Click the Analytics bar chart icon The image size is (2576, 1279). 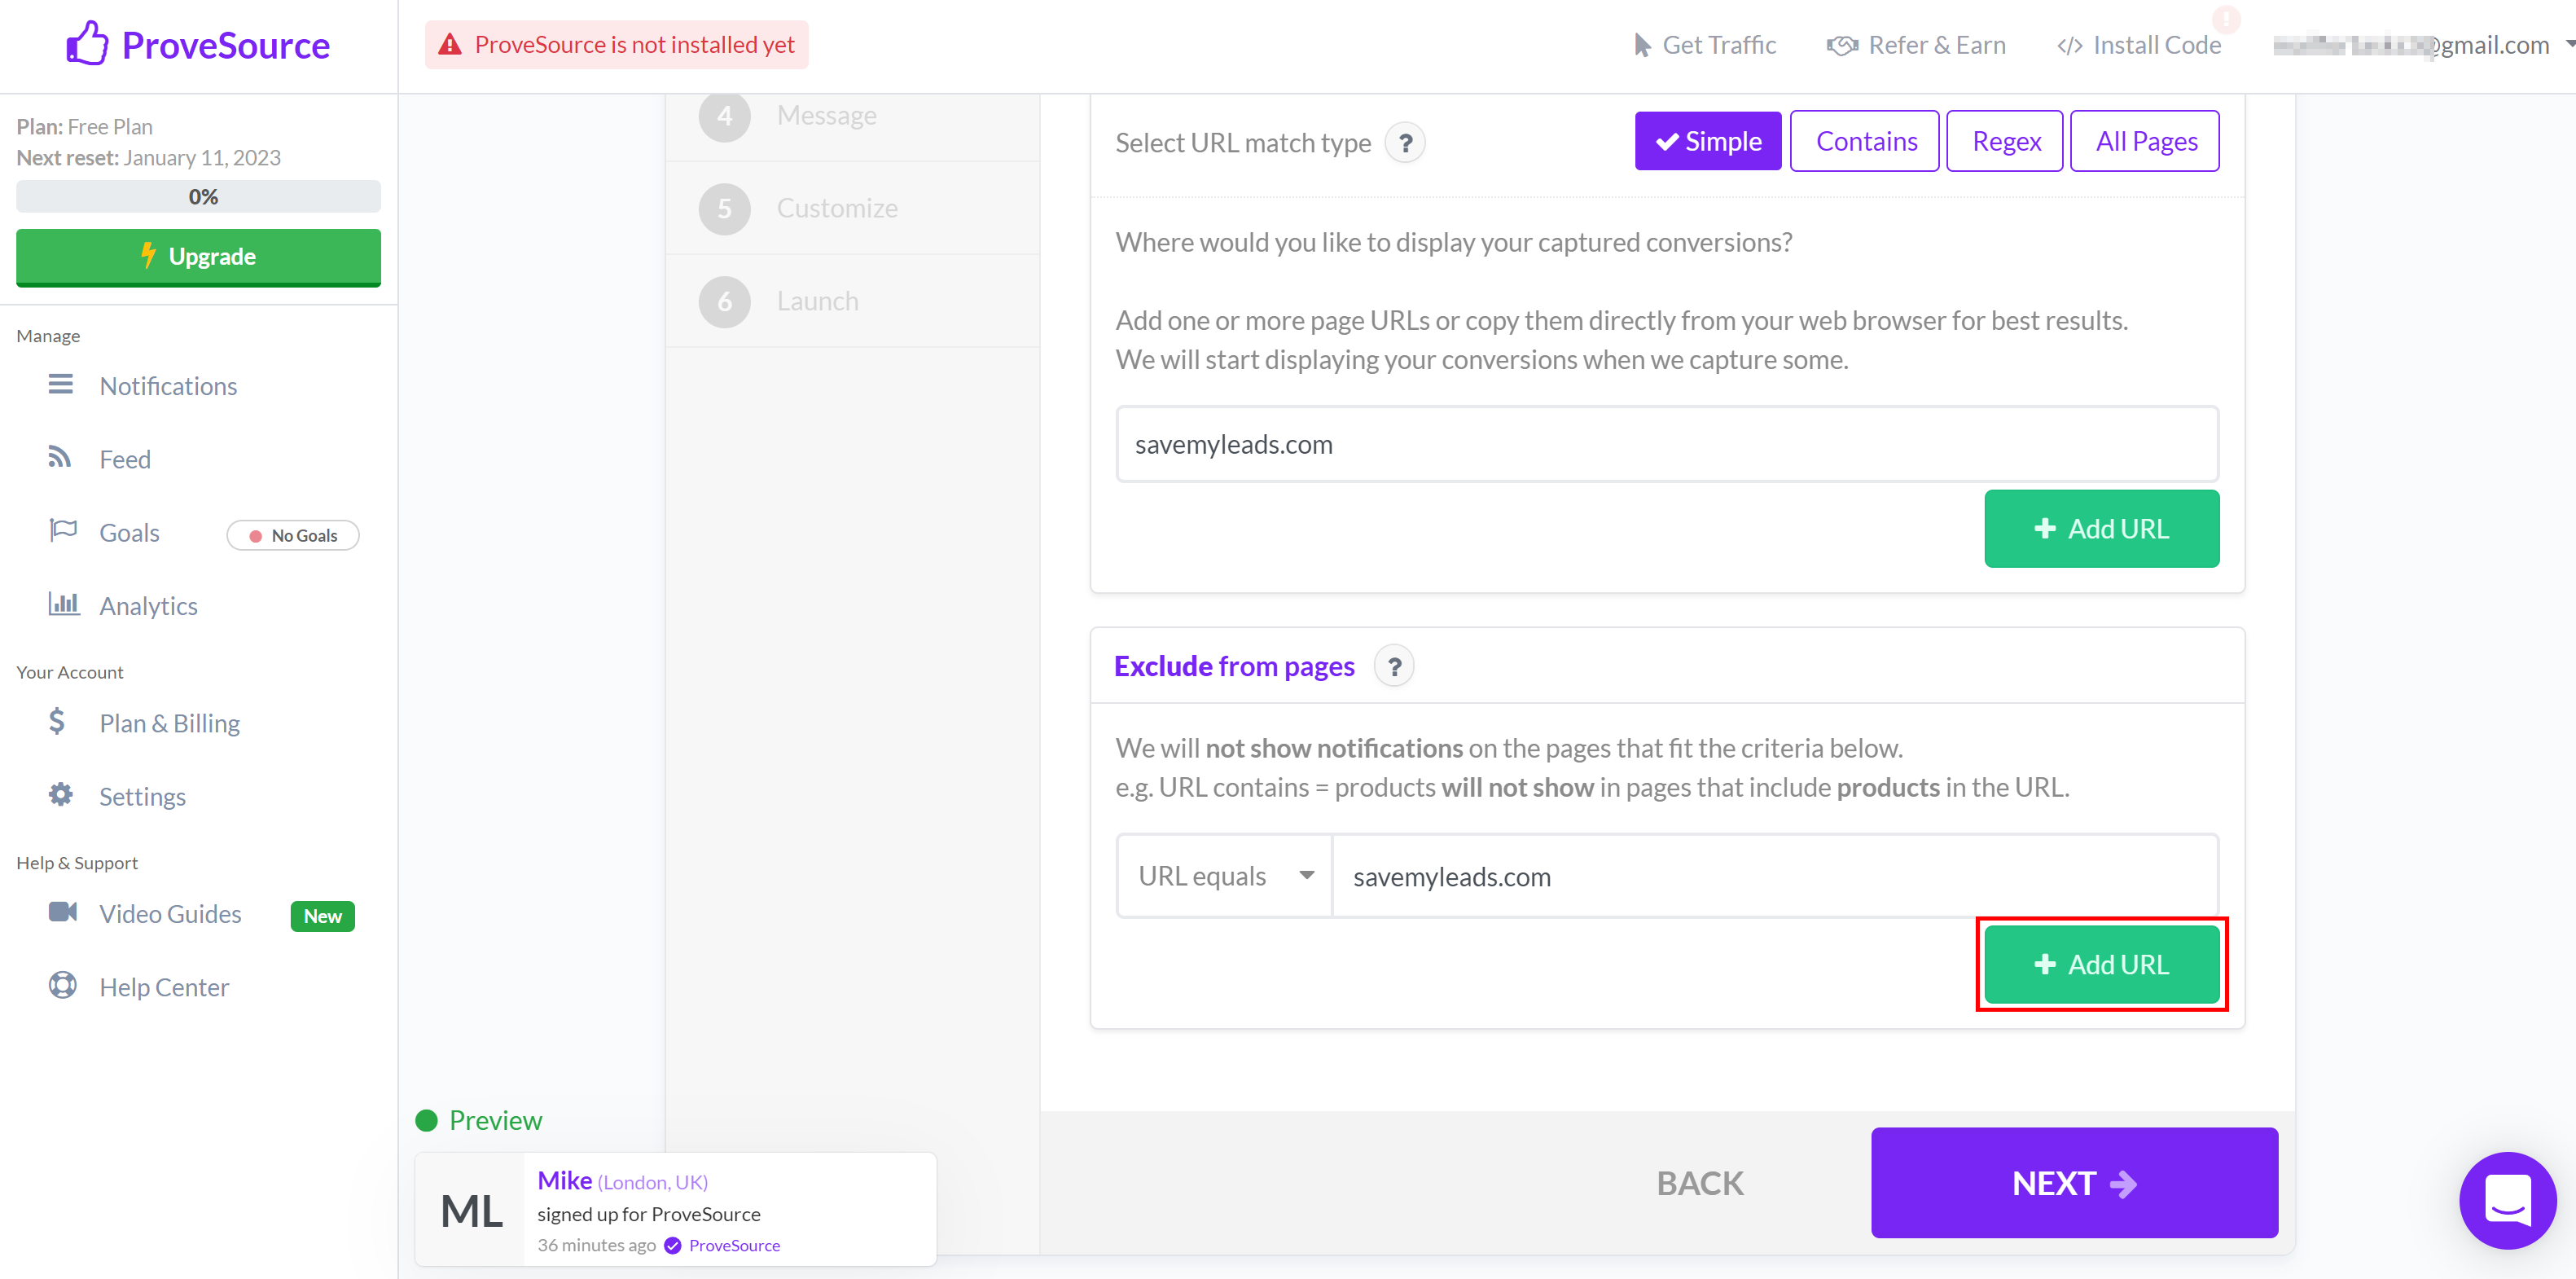tap(64, 603)
